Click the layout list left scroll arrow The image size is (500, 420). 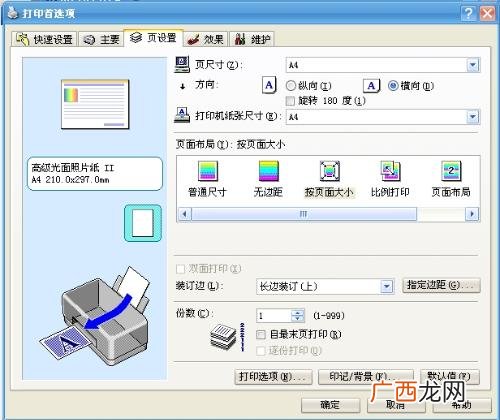click(184, 214)
